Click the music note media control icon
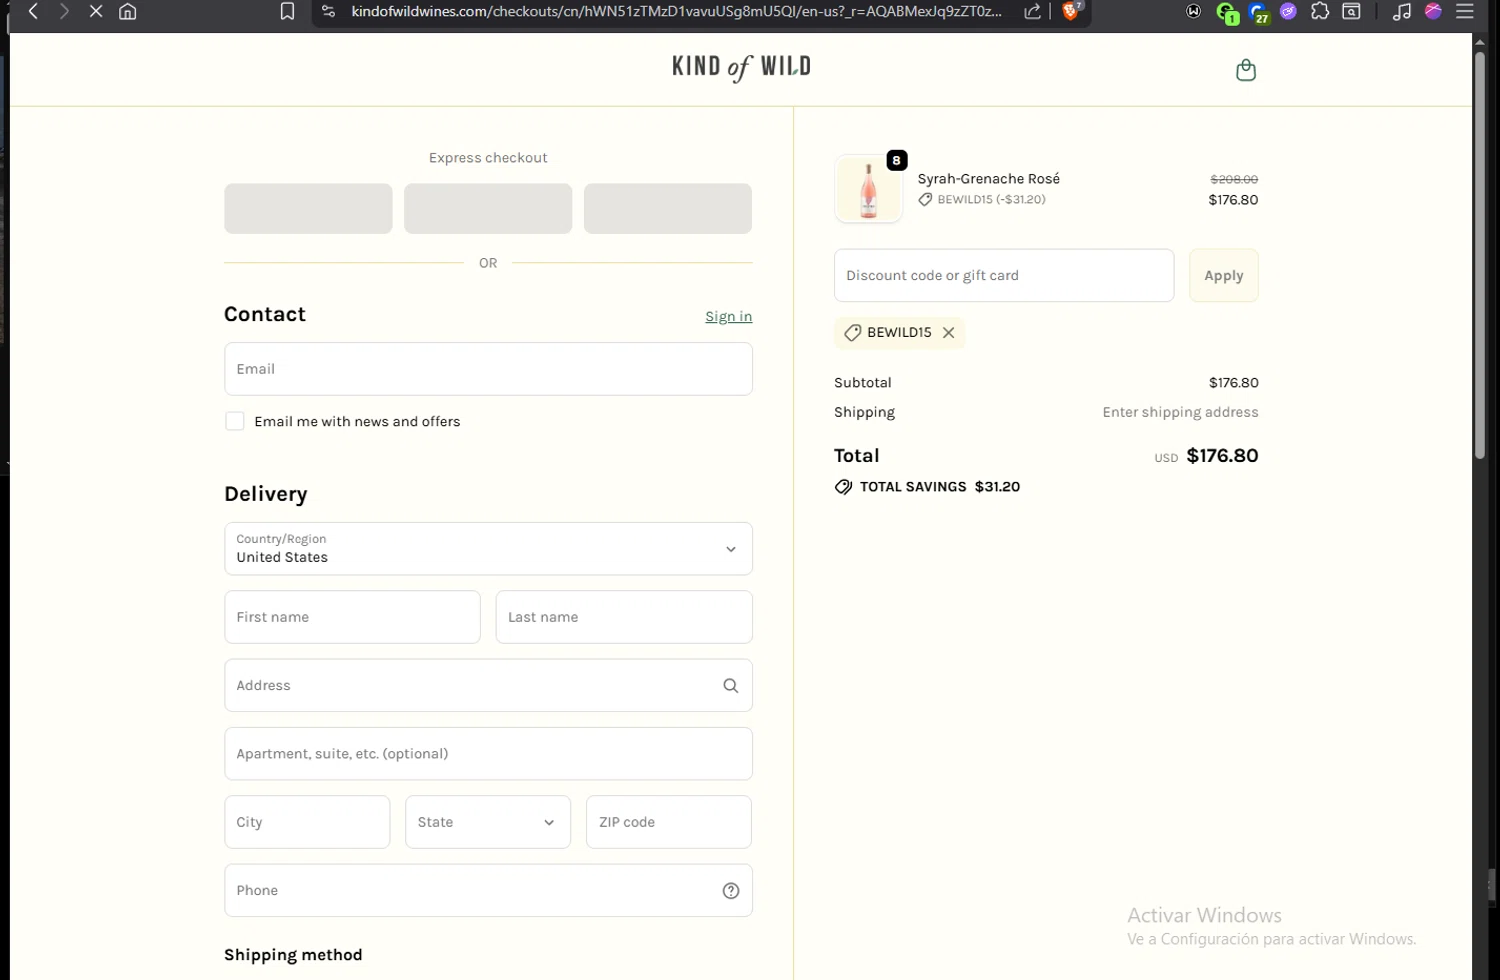 coord(1402,11)
